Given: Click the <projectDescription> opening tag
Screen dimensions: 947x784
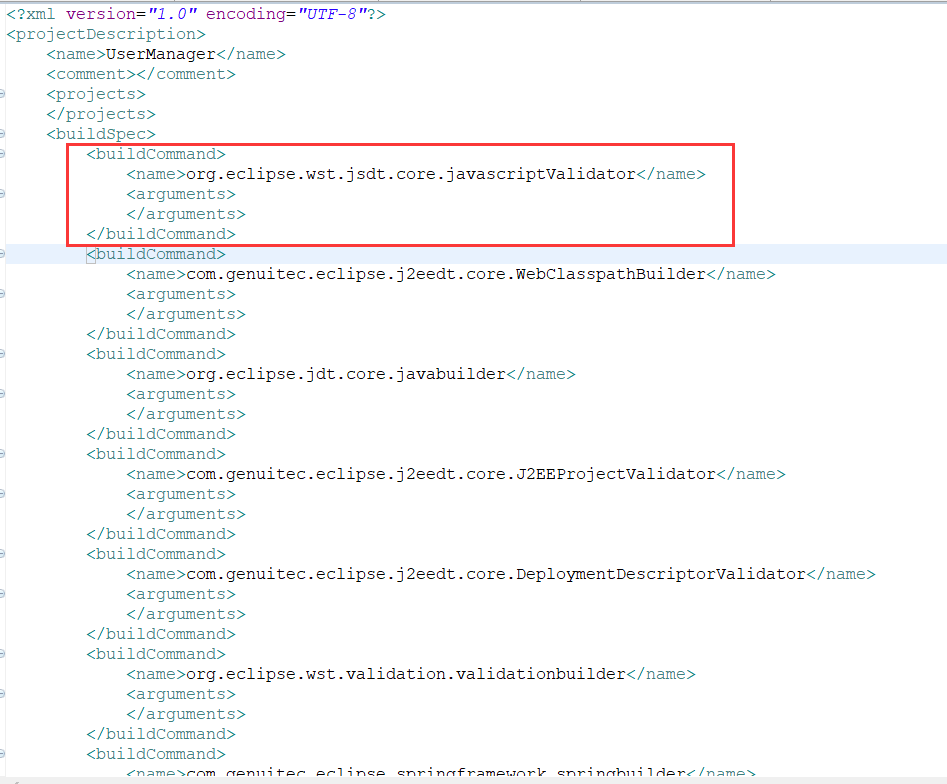Looking at the screenshot, I should [106, 34].
